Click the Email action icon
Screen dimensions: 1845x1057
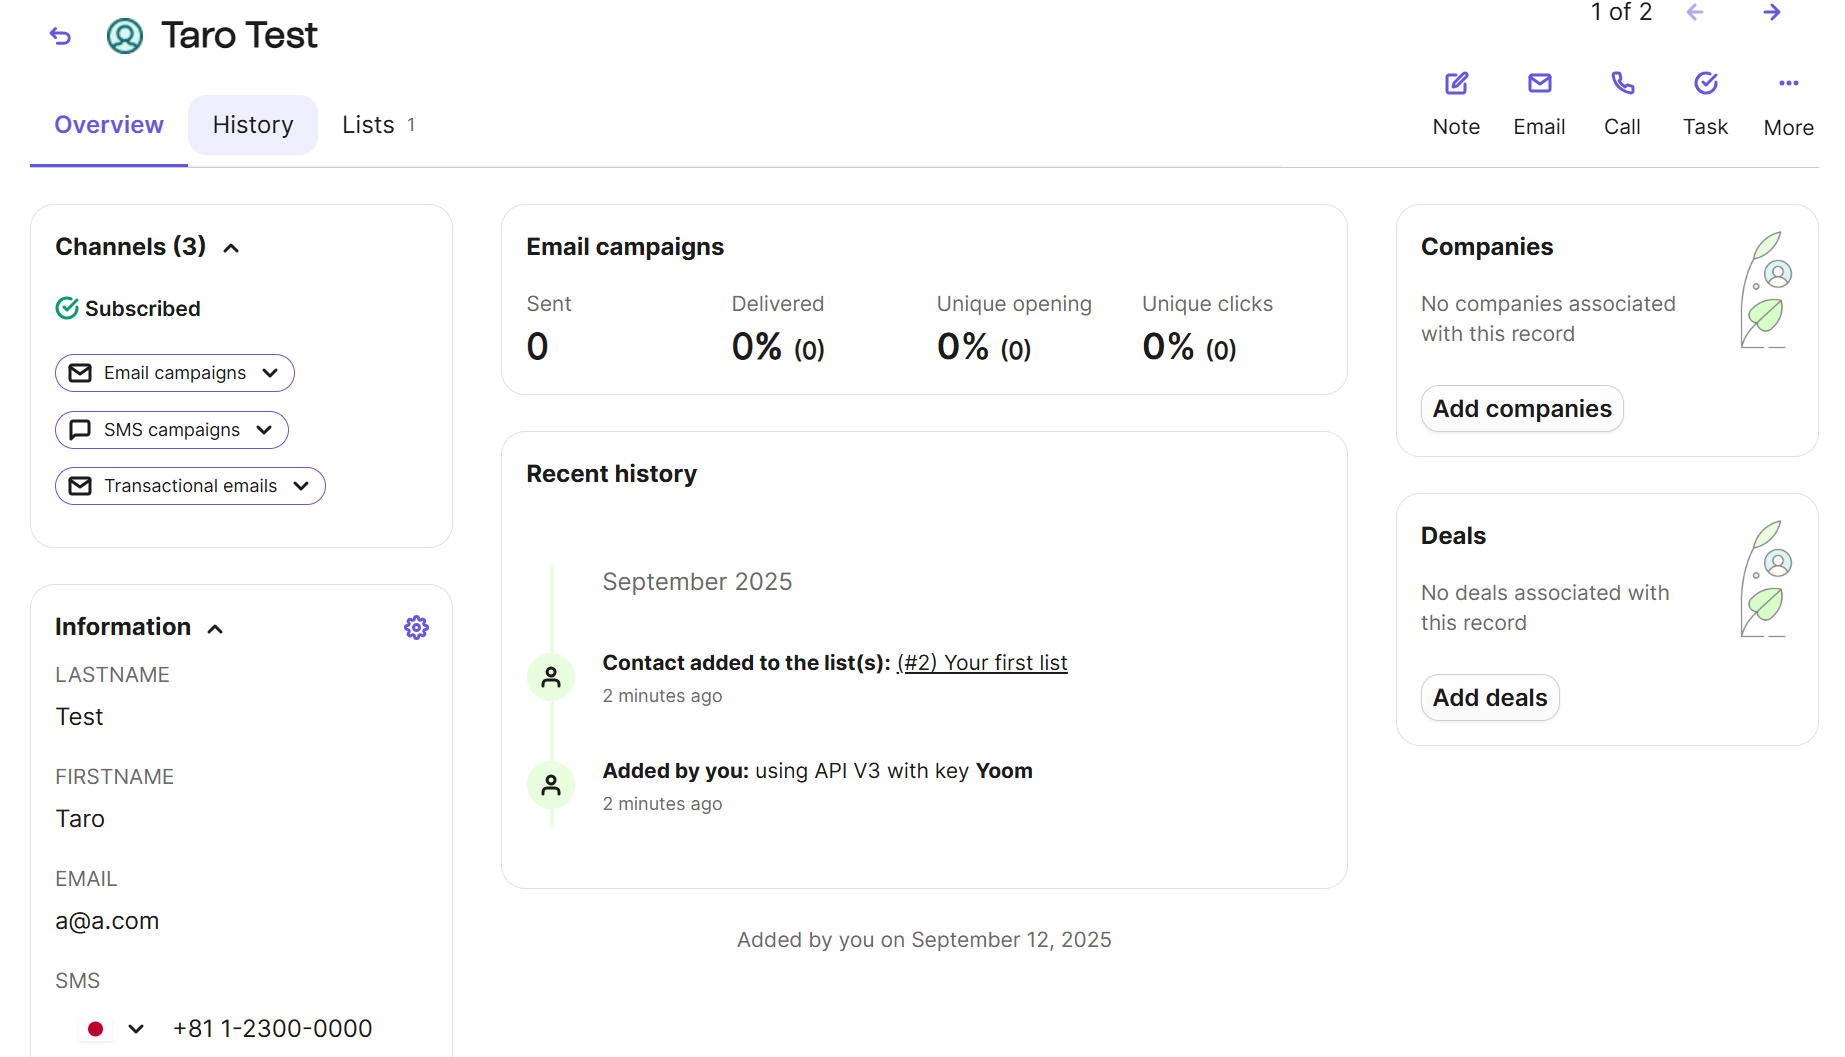point(1539,84)
